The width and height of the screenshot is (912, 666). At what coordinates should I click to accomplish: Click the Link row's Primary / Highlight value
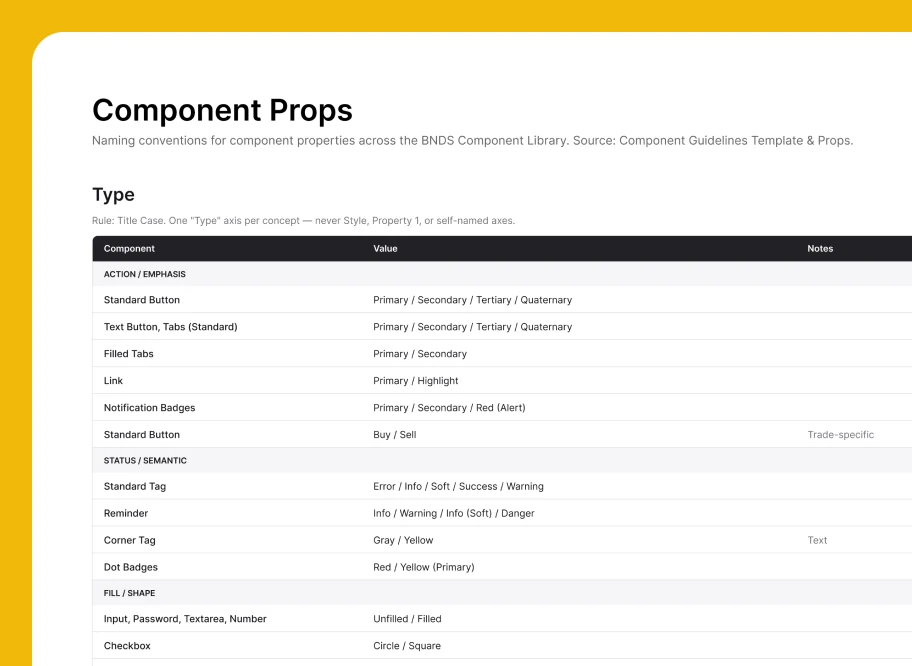pyautogui.click(x=415, y=380)
